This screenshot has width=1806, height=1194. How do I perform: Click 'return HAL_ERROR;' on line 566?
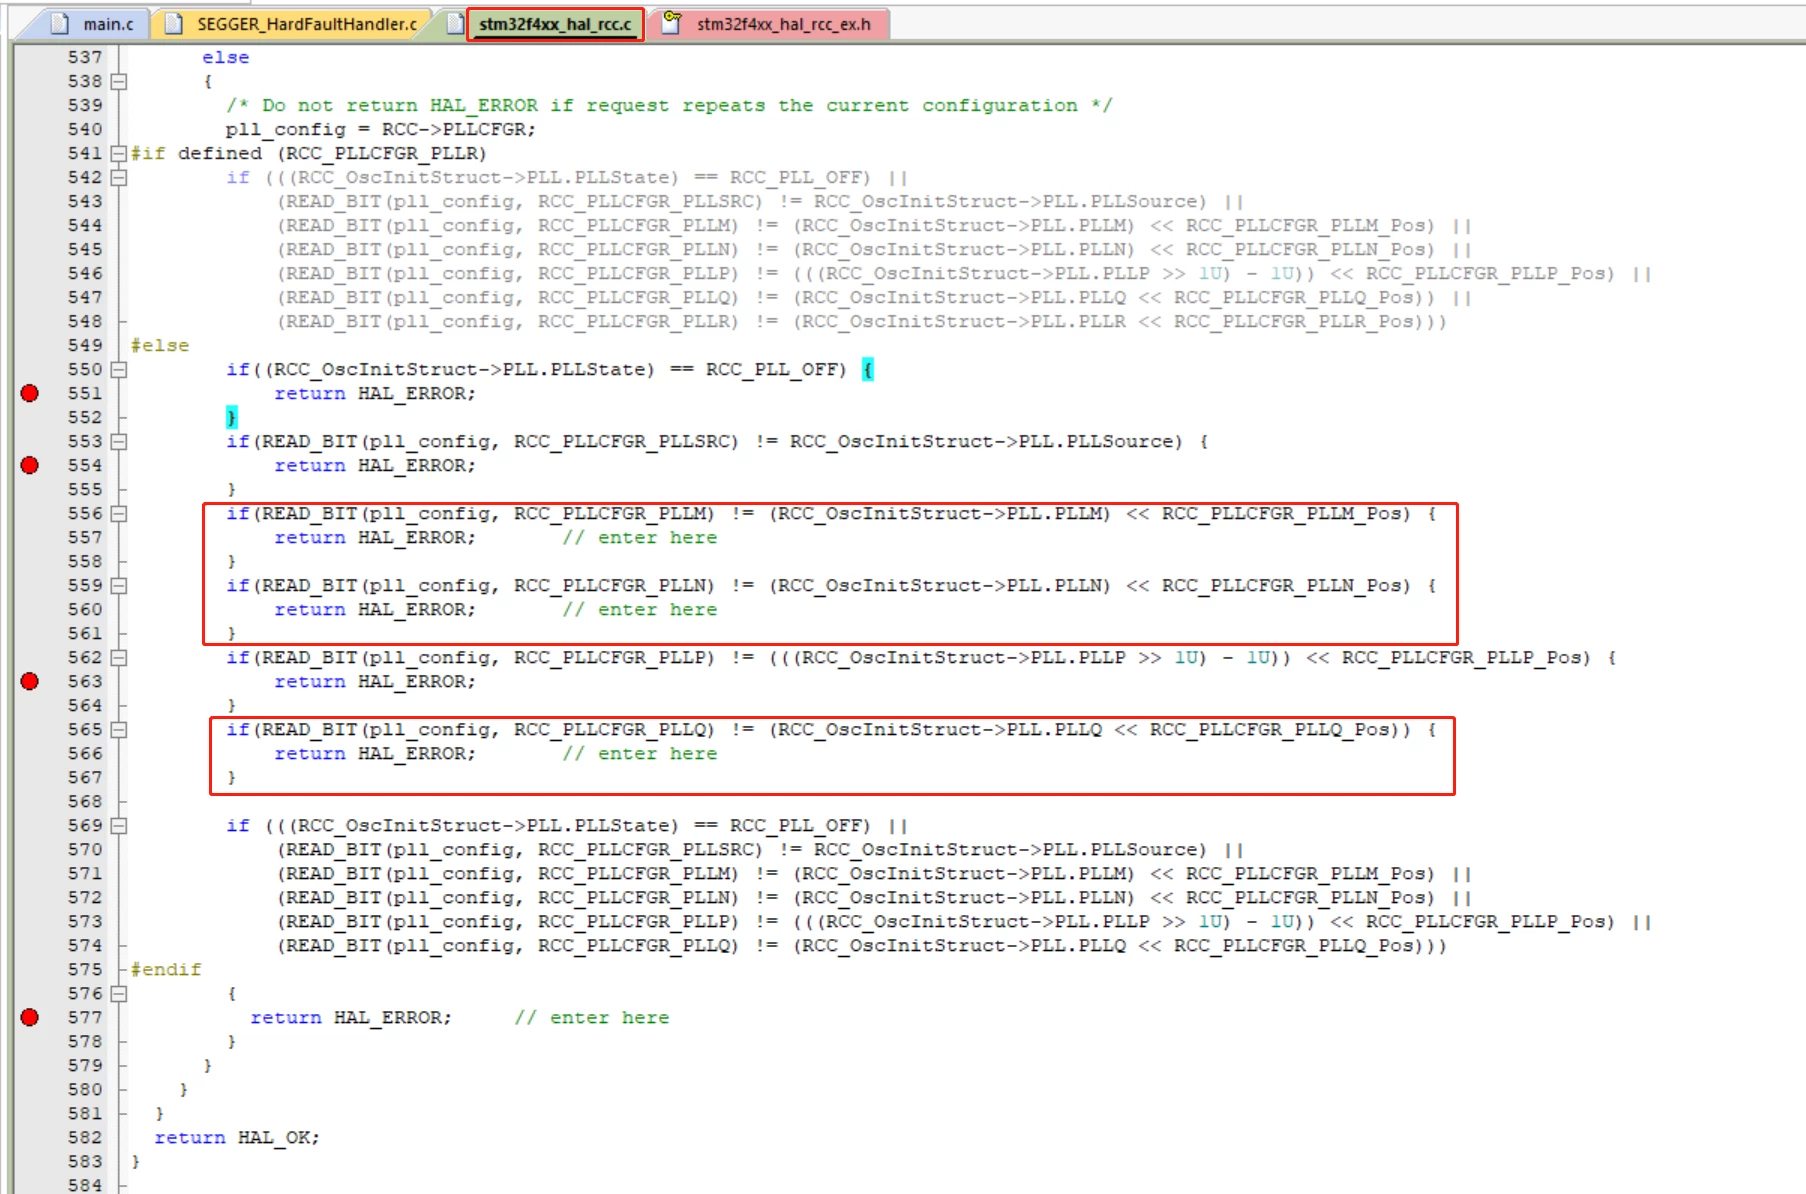375,753
